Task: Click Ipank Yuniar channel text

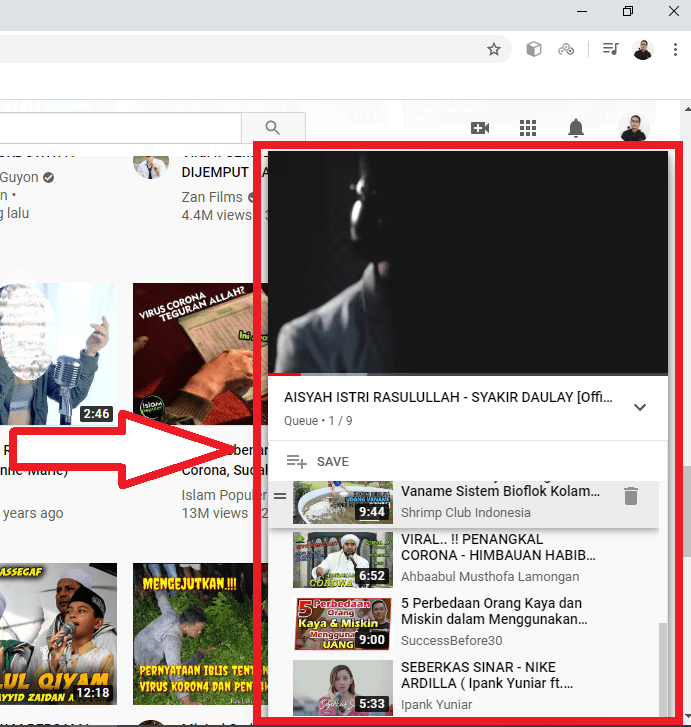Action: [x=436, y=704]
